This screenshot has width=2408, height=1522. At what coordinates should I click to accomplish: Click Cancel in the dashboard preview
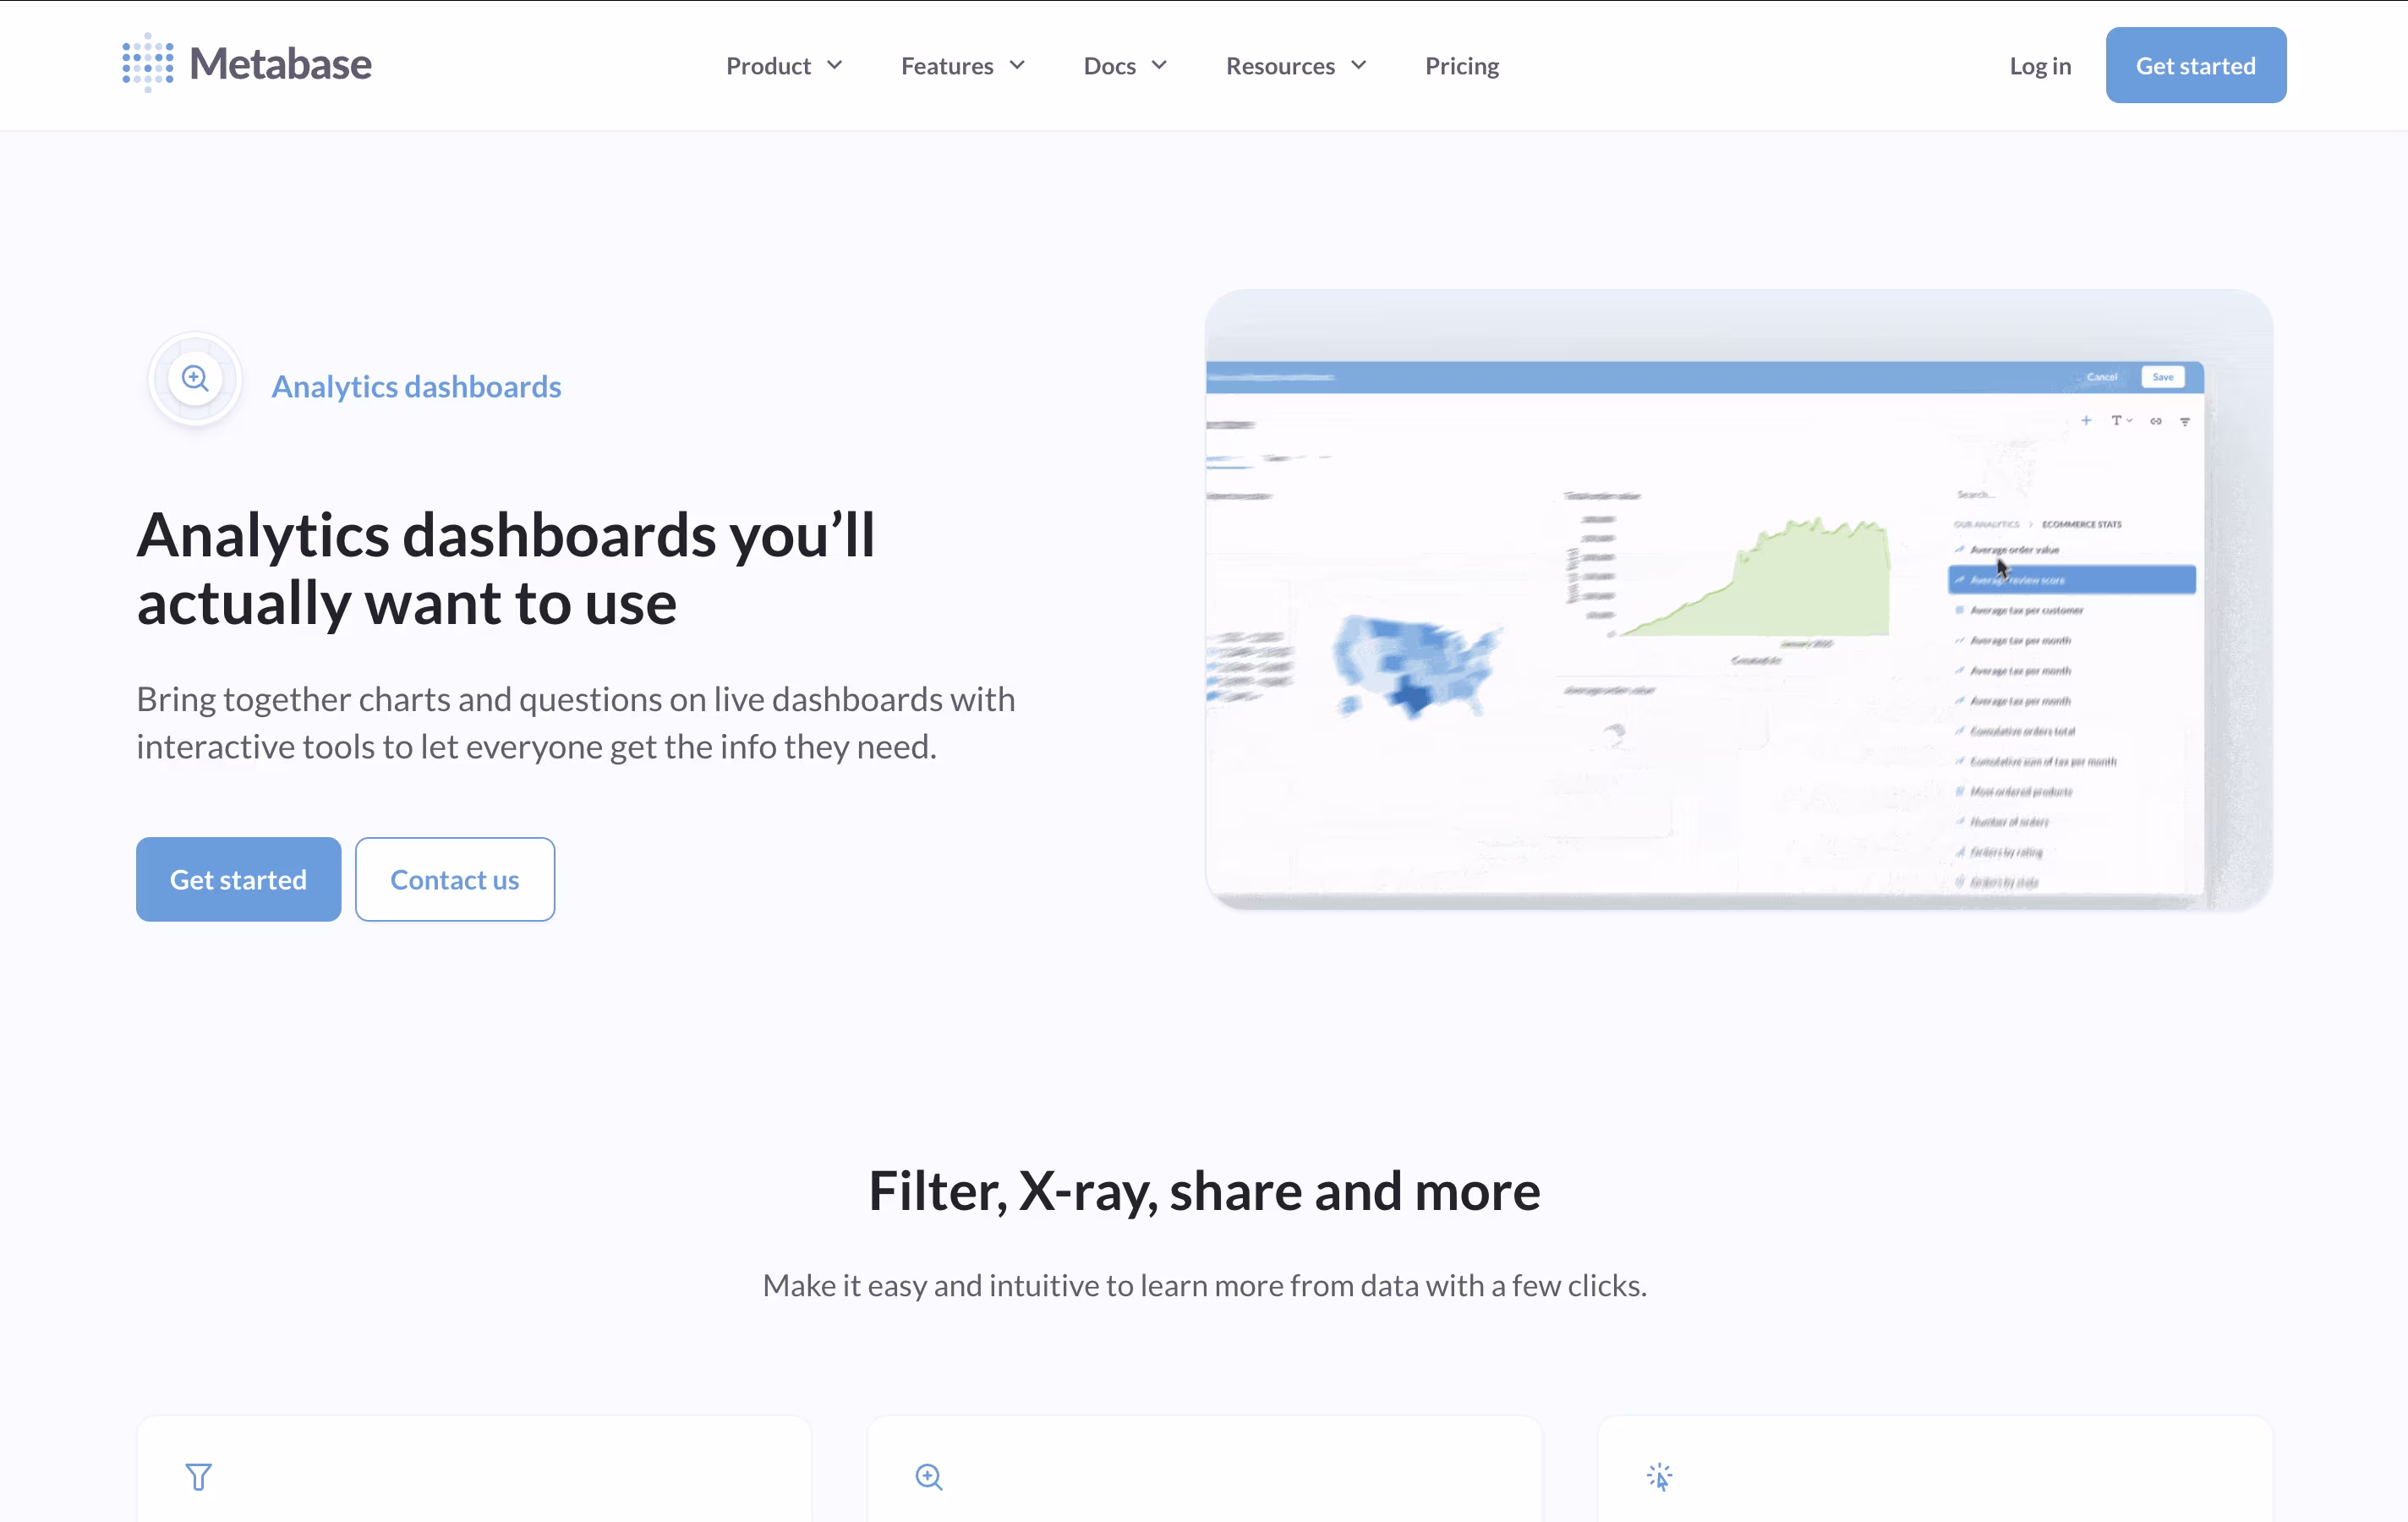pos(2101,377)
